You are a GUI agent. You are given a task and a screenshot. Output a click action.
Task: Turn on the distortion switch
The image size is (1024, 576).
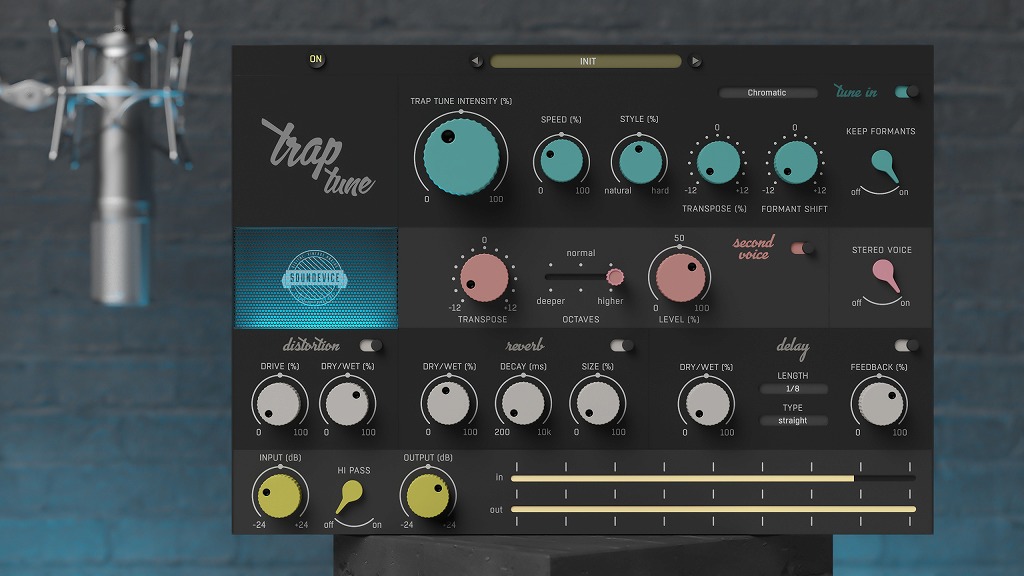point(371,345)
